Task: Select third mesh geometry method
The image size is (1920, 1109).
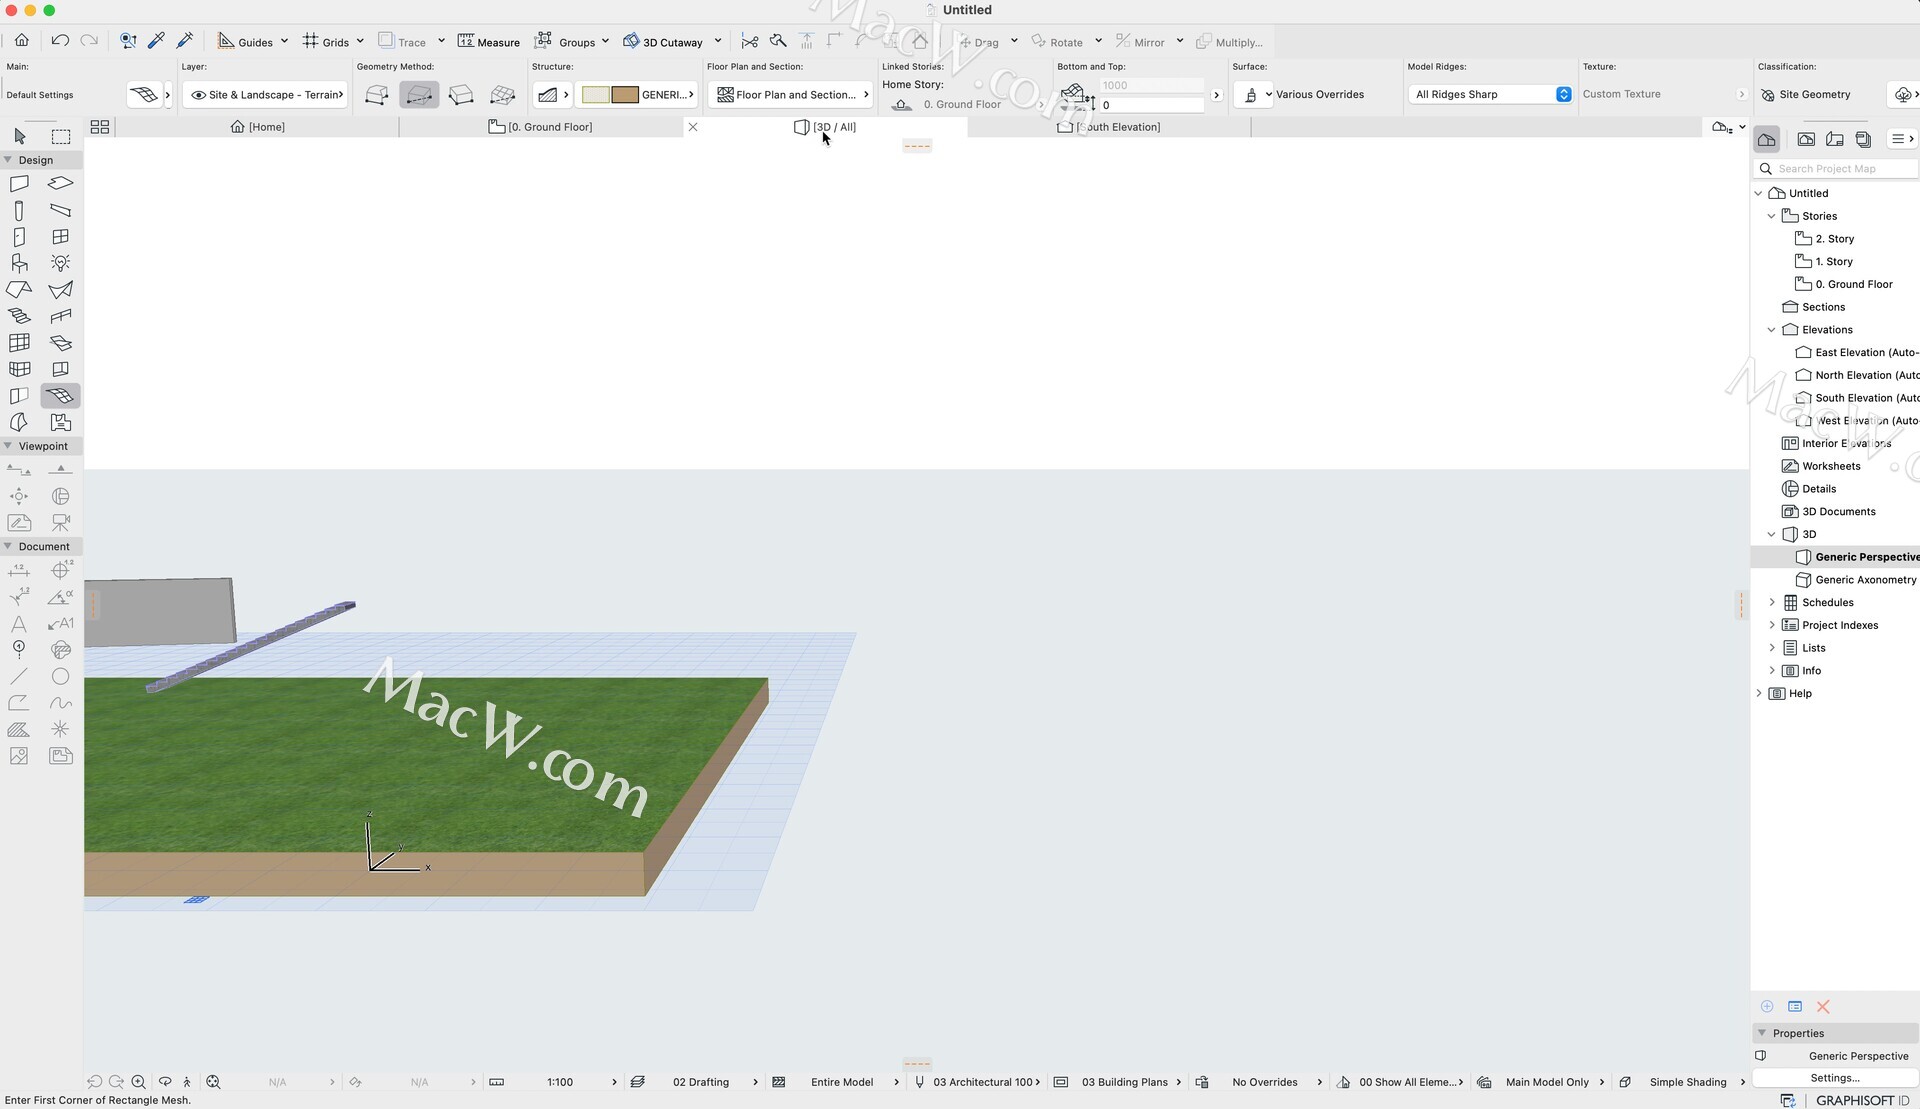Action: coord(461,95)
